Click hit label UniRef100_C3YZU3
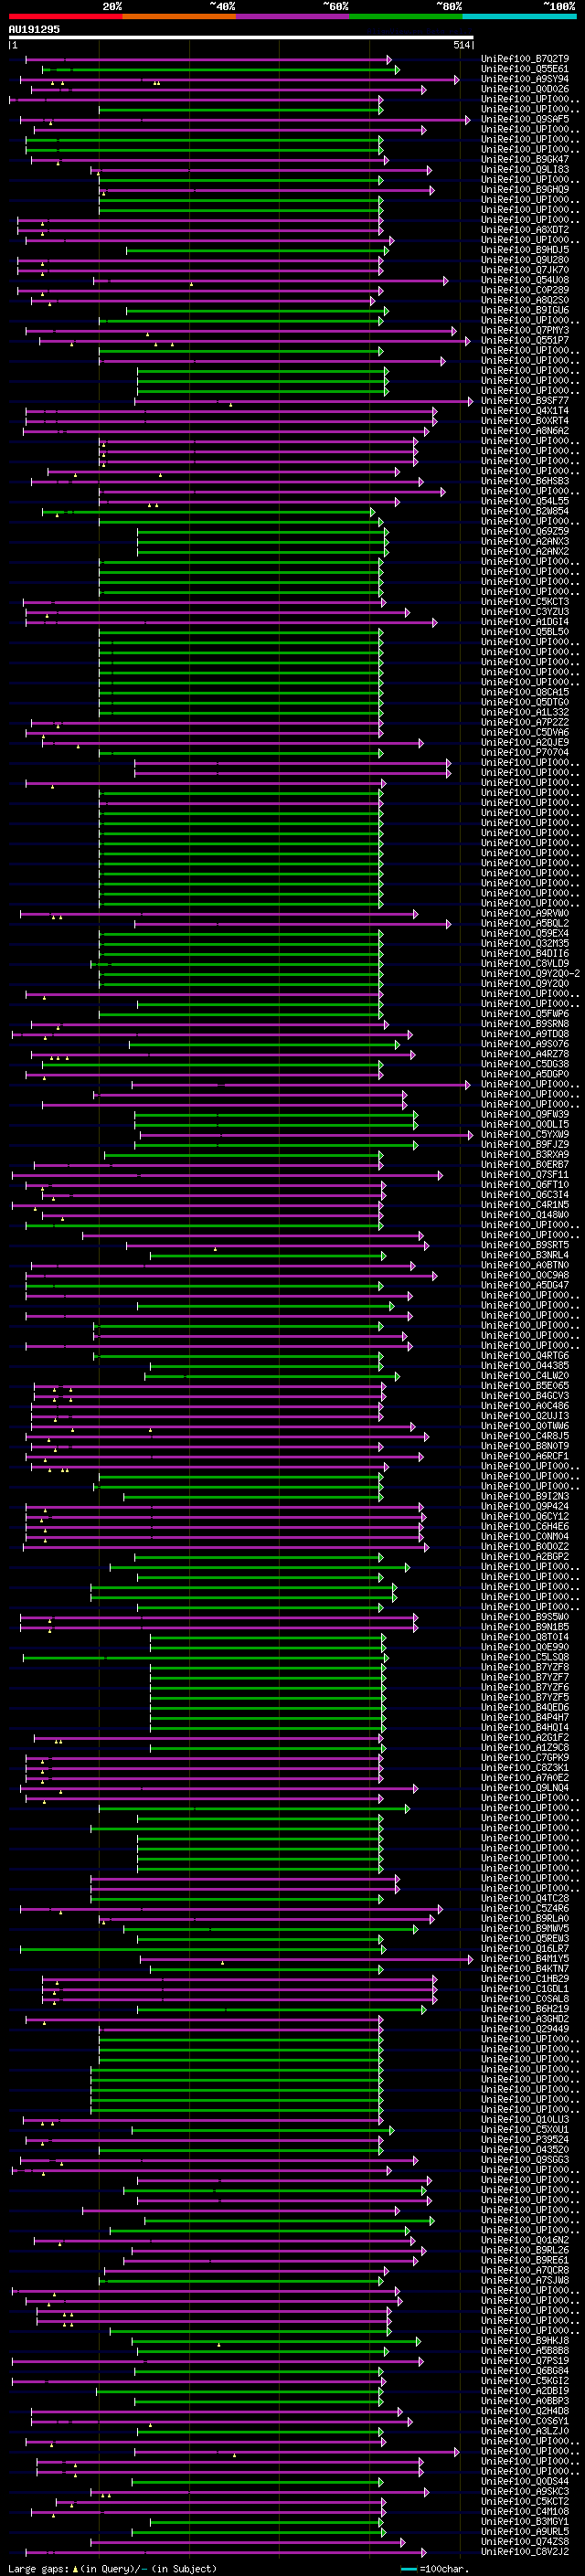 pos(525,612)
